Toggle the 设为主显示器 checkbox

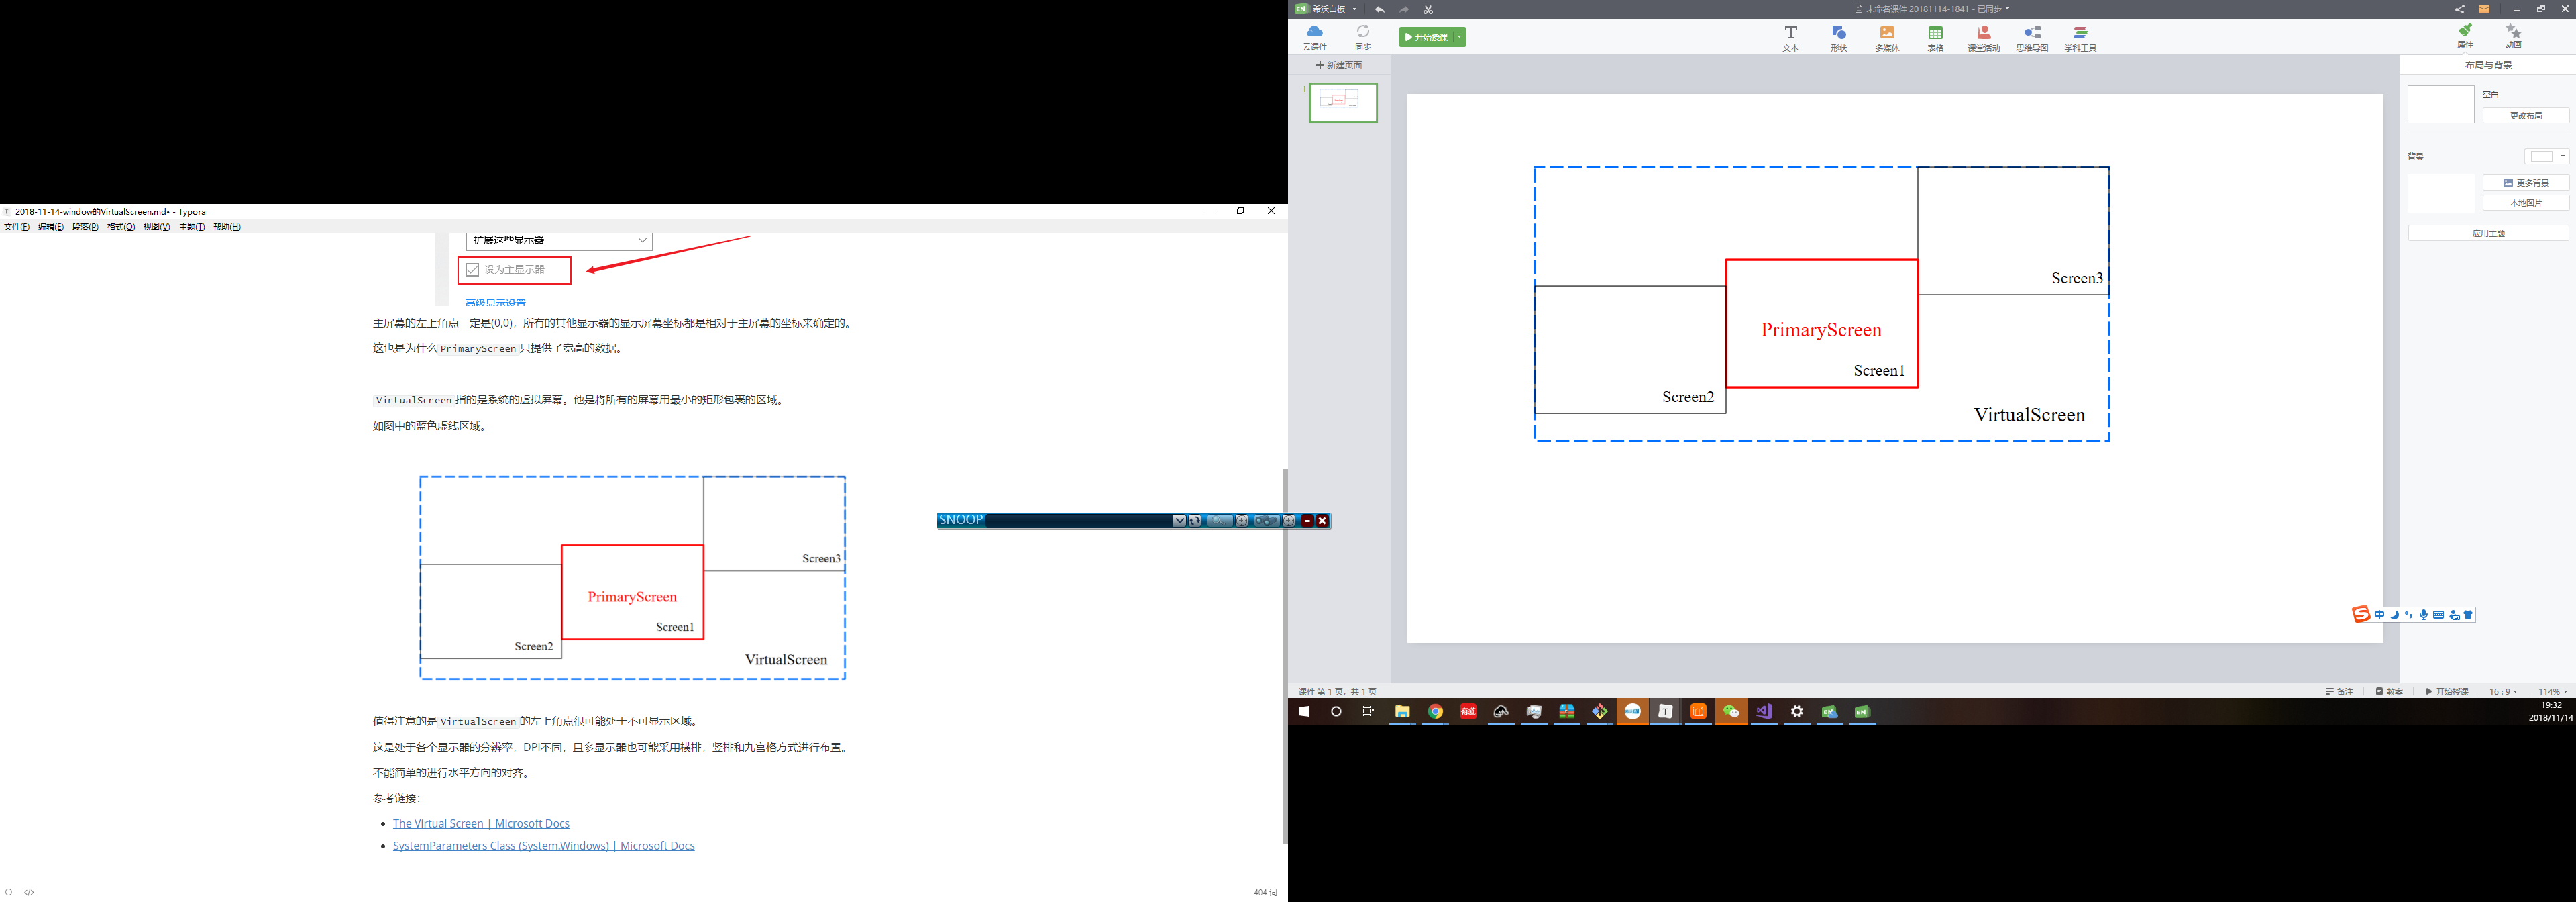point(473,270)
